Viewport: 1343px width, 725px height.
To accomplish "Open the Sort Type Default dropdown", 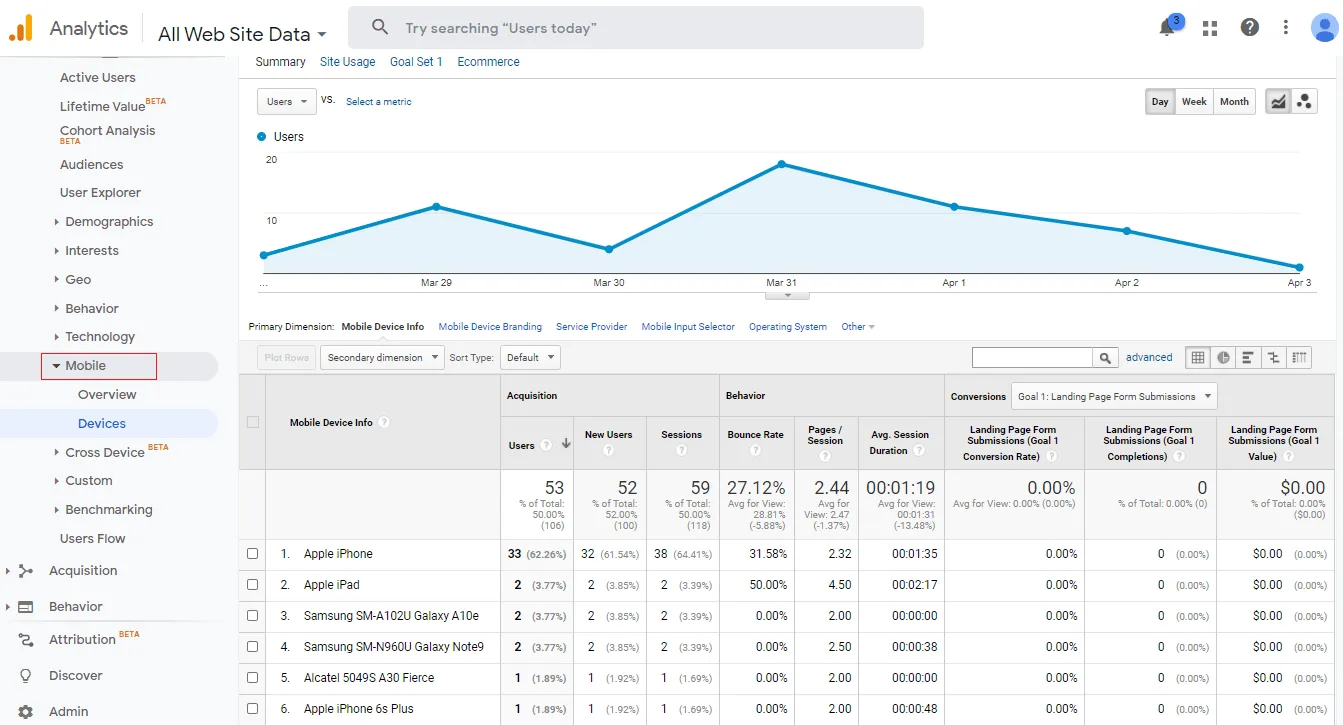I will (x=530, y=357).
